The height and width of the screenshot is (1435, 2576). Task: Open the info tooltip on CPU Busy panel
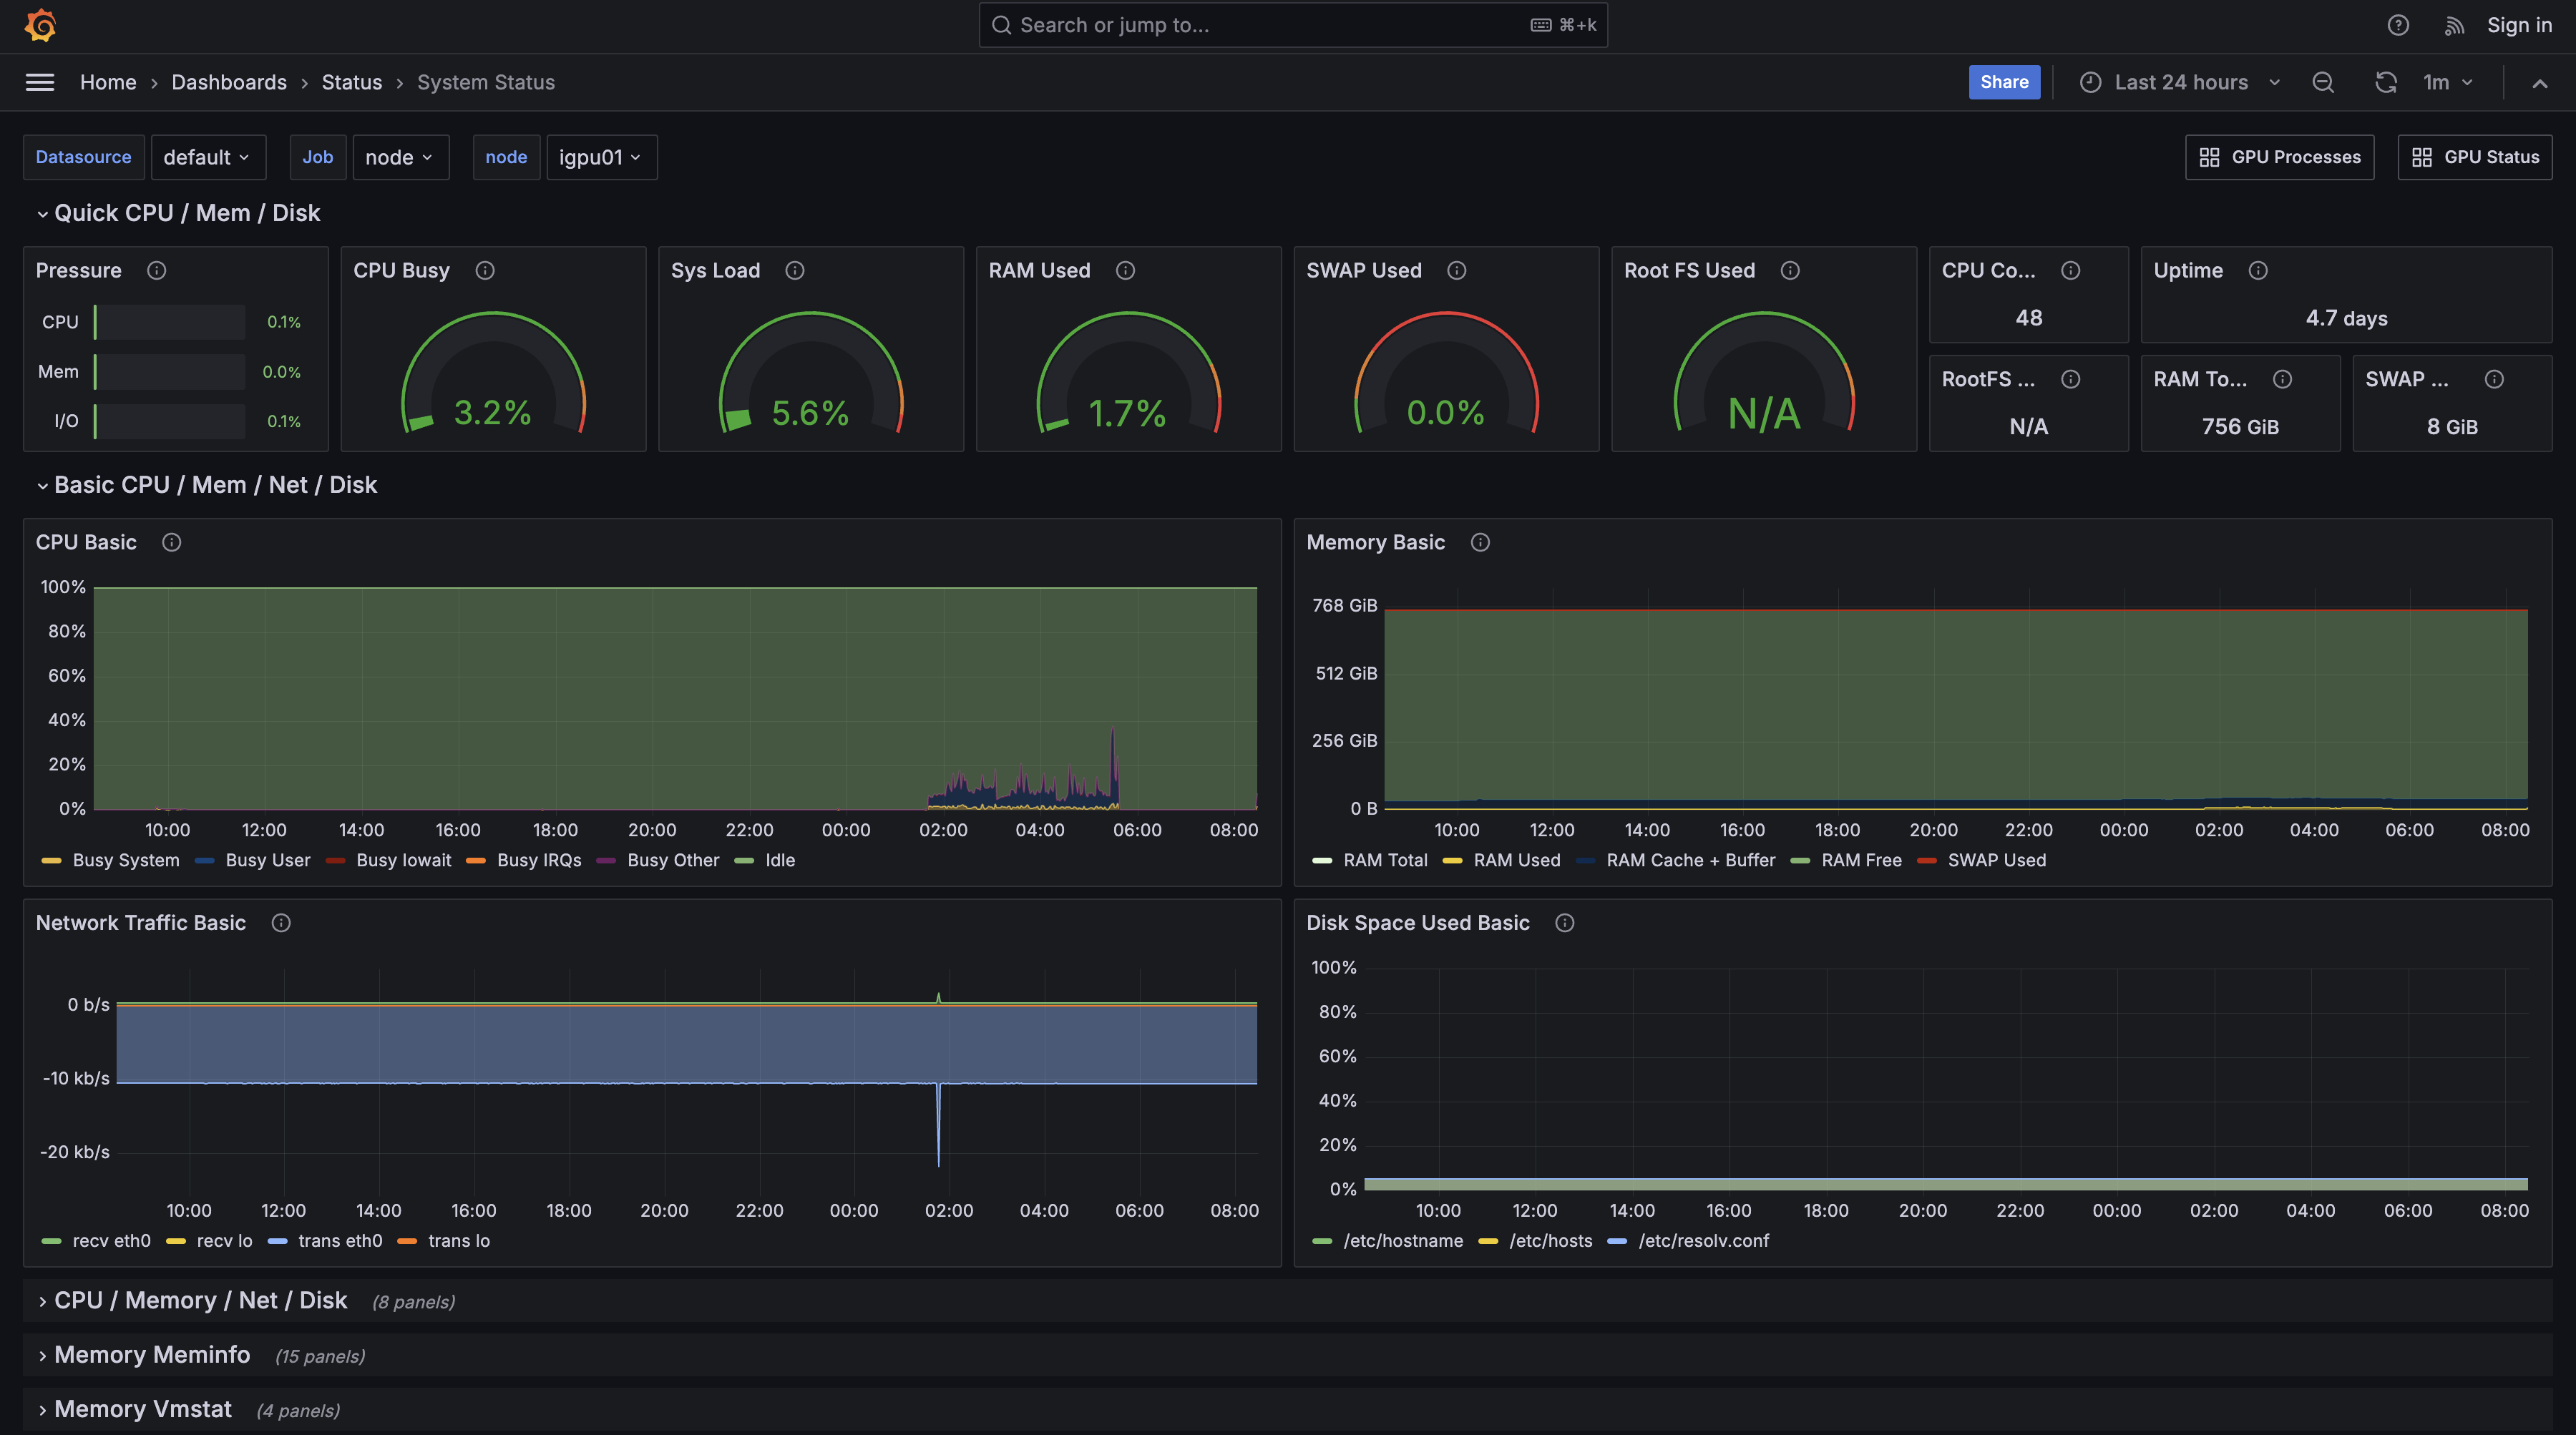click(485, 270)
